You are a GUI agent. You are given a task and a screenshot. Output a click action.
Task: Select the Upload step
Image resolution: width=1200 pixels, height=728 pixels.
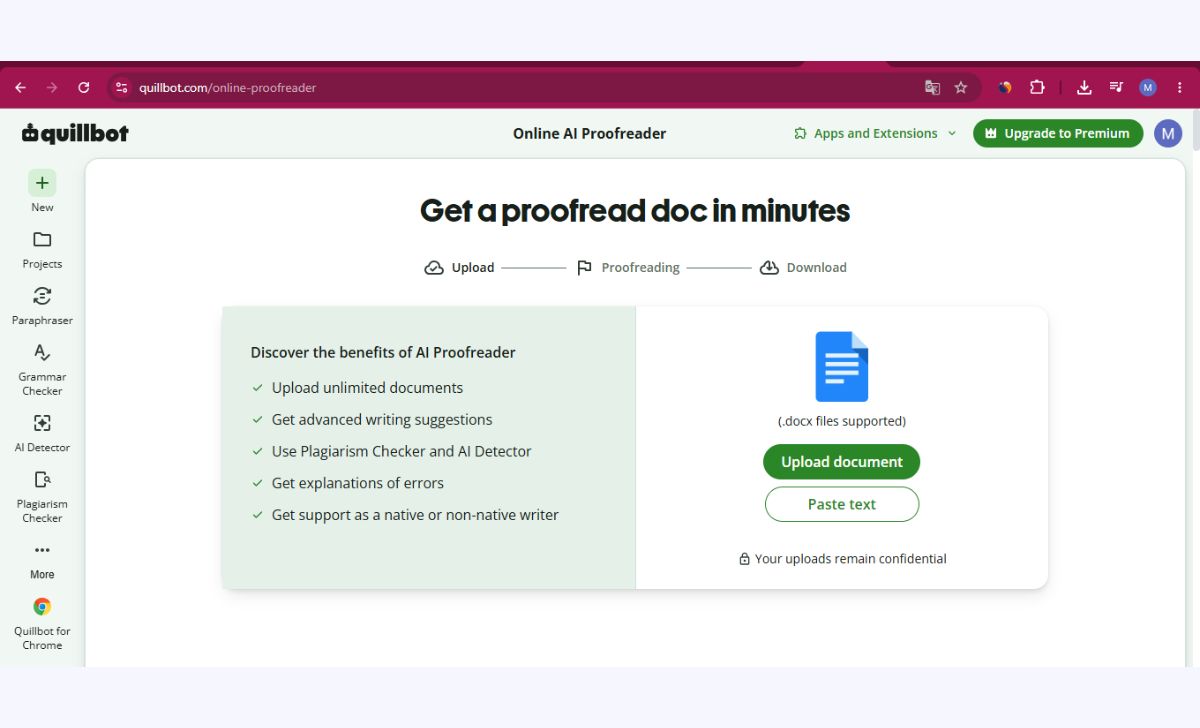pos(460,267)
